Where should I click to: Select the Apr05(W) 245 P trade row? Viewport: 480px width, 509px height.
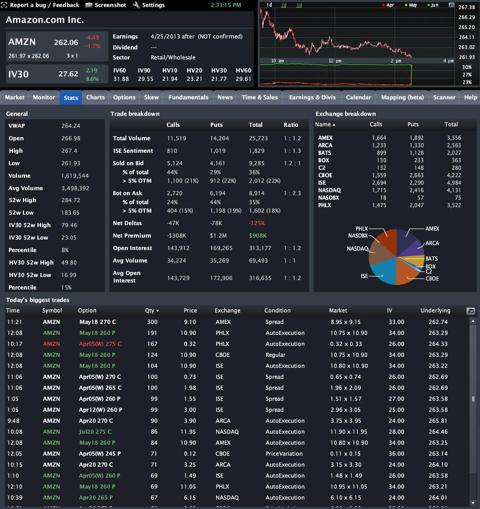point(235,454)
